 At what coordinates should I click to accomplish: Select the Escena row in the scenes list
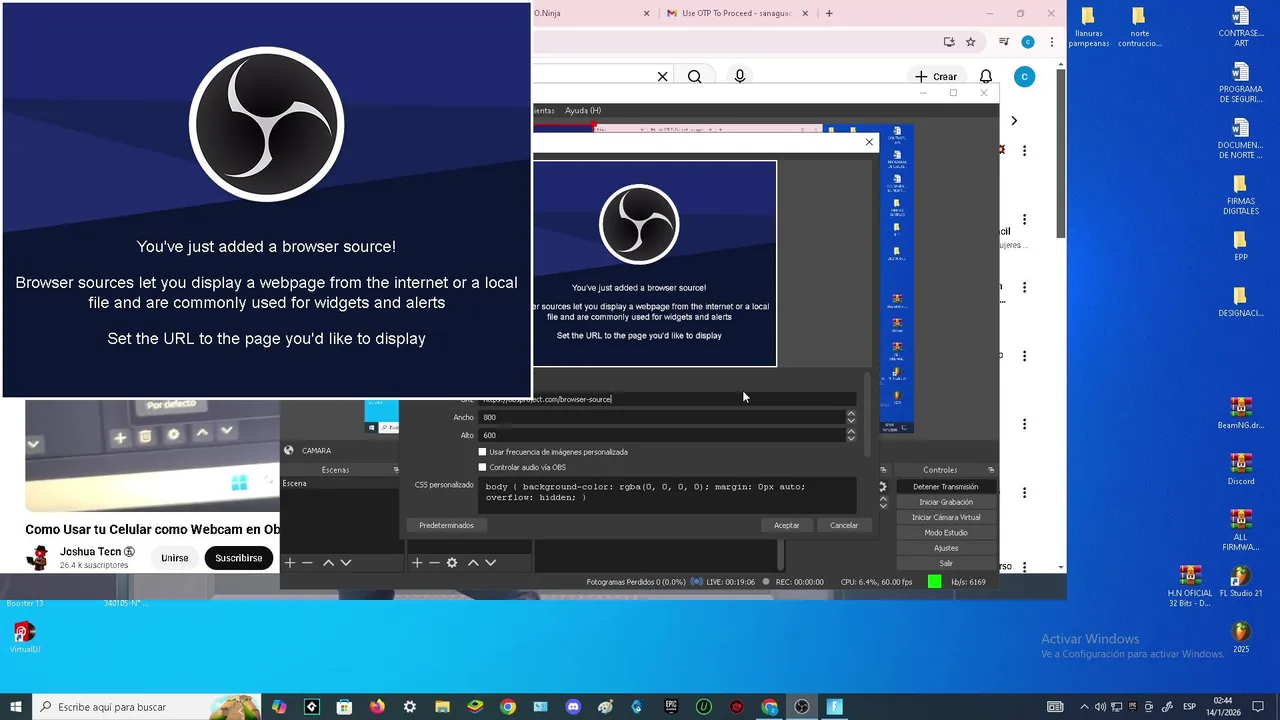tap(340, 484)
